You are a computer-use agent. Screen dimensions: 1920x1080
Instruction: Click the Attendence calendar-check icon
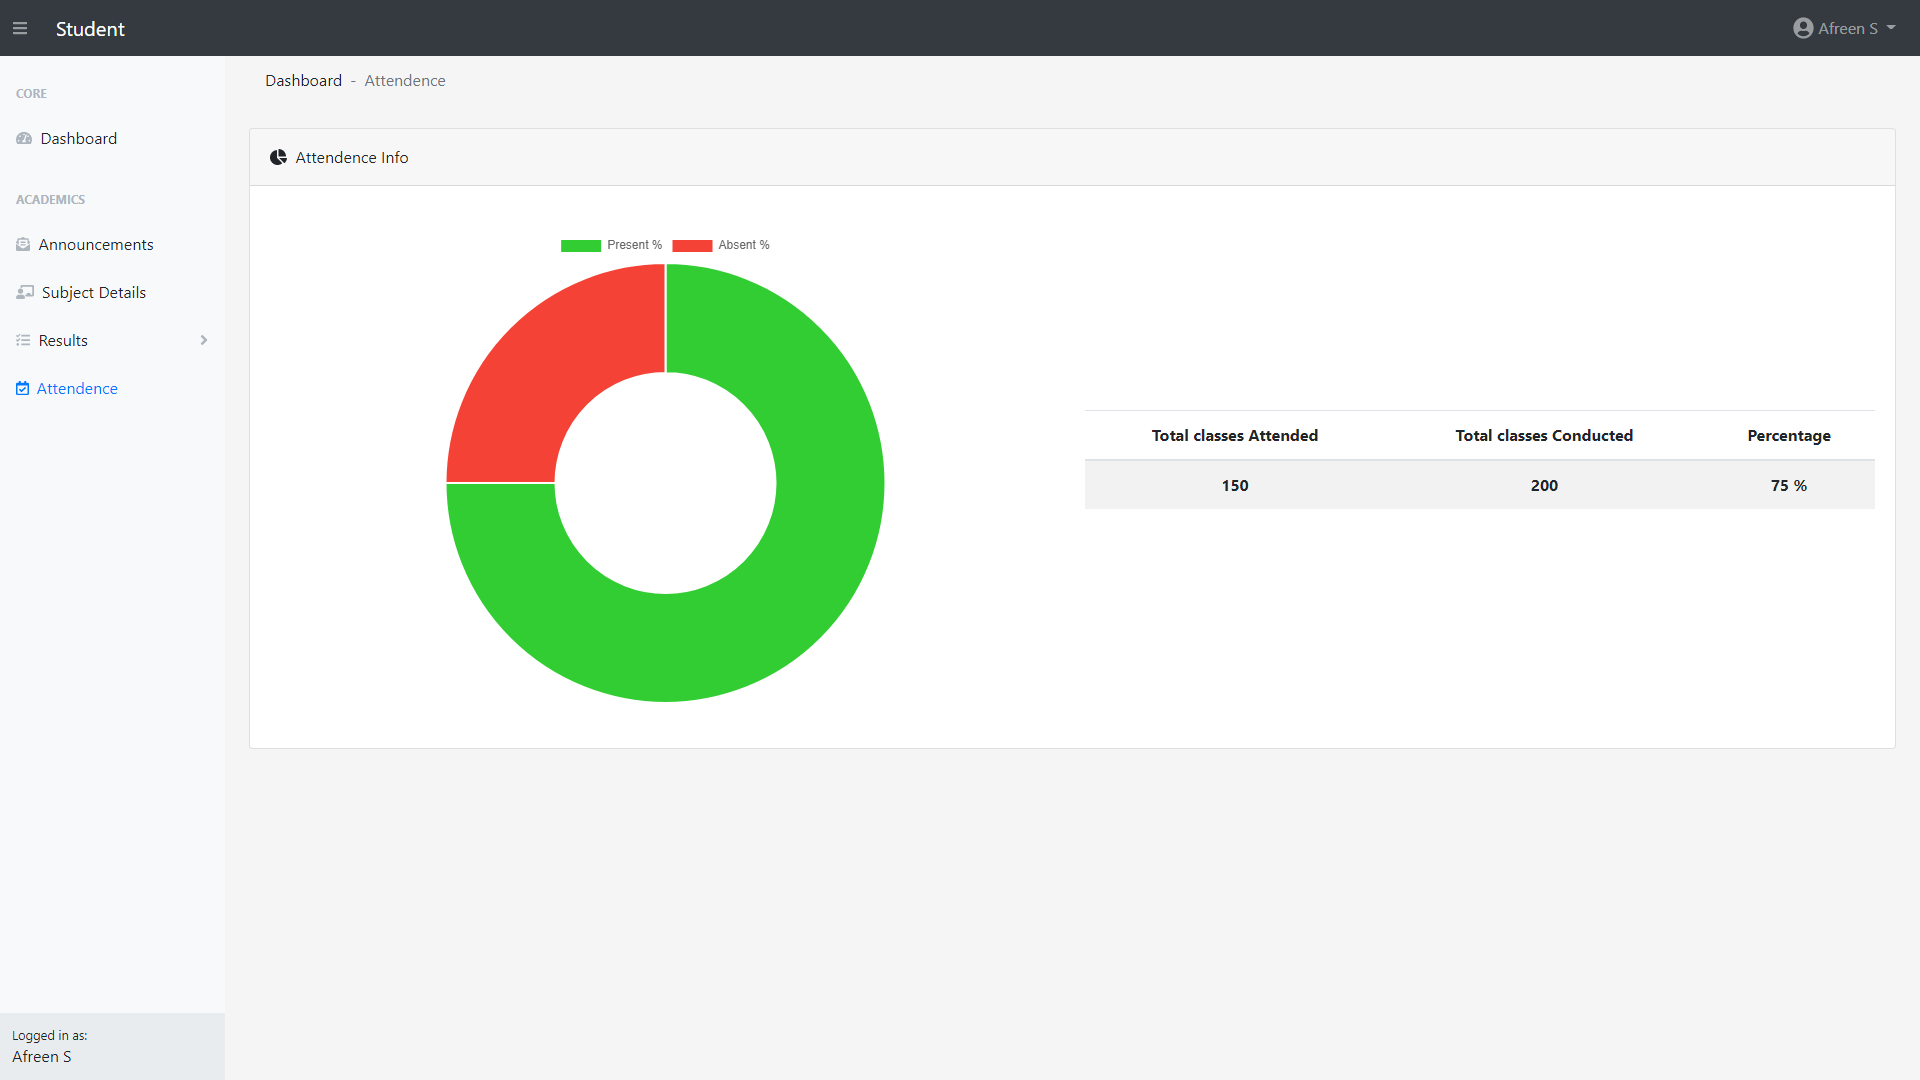tap(22, 389)
